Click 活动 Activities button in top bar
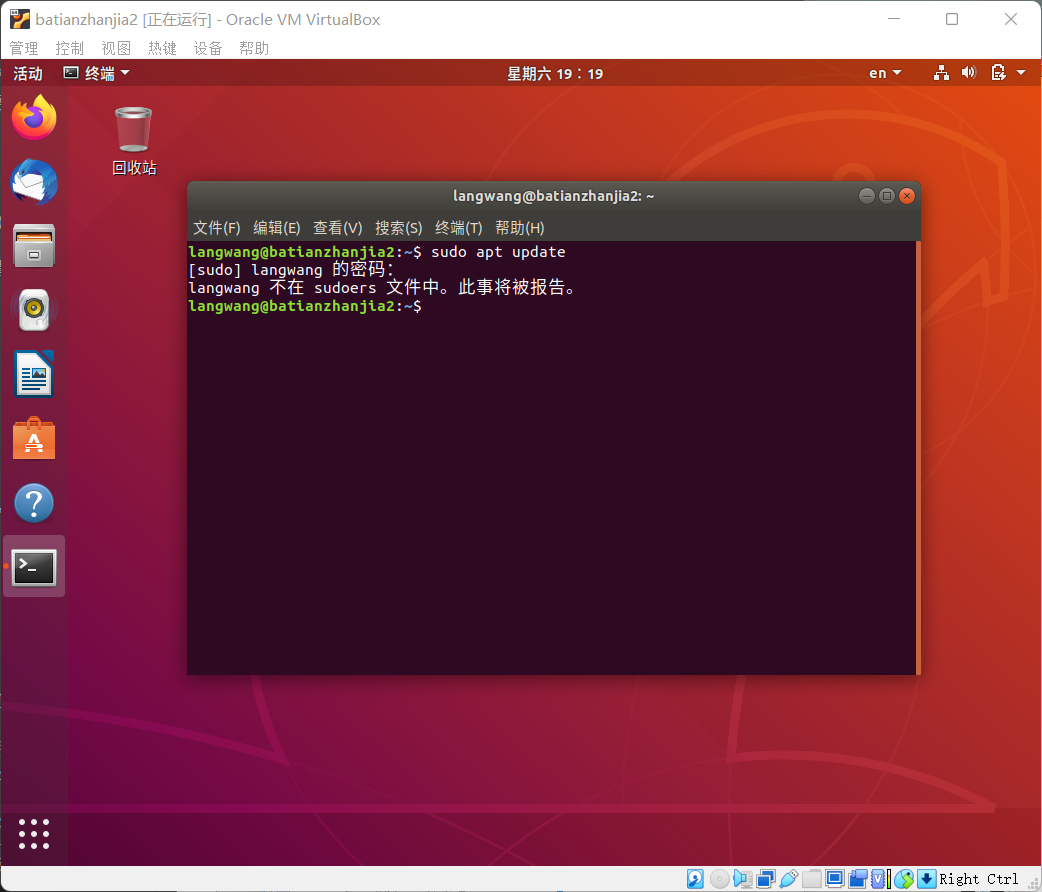1042x892 pixels. 28,73
